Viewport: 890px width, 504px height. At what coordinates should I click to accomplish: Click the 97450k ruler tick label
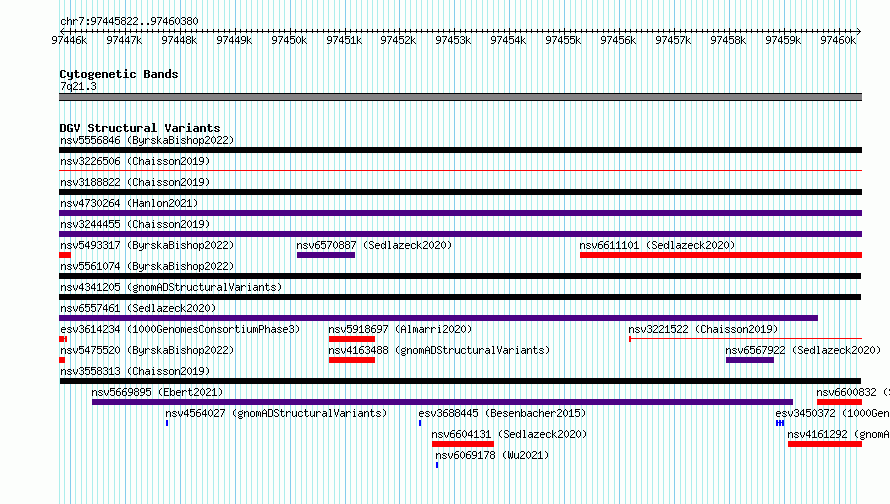pyautogui.click(x=289, y=40)
